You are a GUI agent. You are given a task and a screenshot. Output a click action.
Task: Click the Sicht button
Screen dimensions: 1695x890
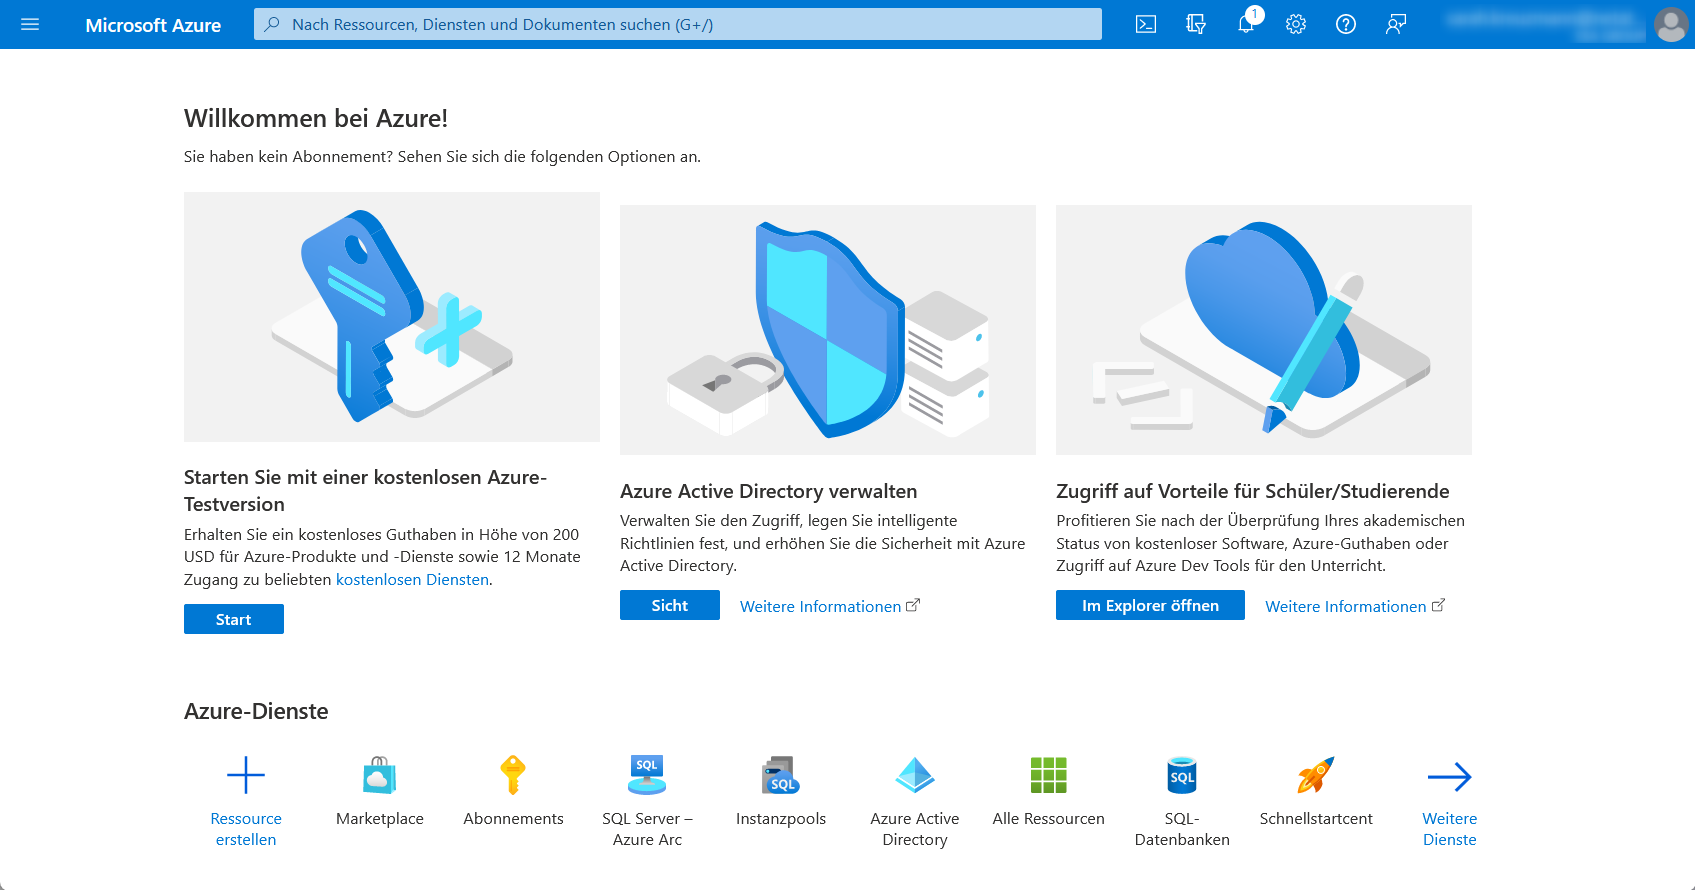click(x=670, y=605)
